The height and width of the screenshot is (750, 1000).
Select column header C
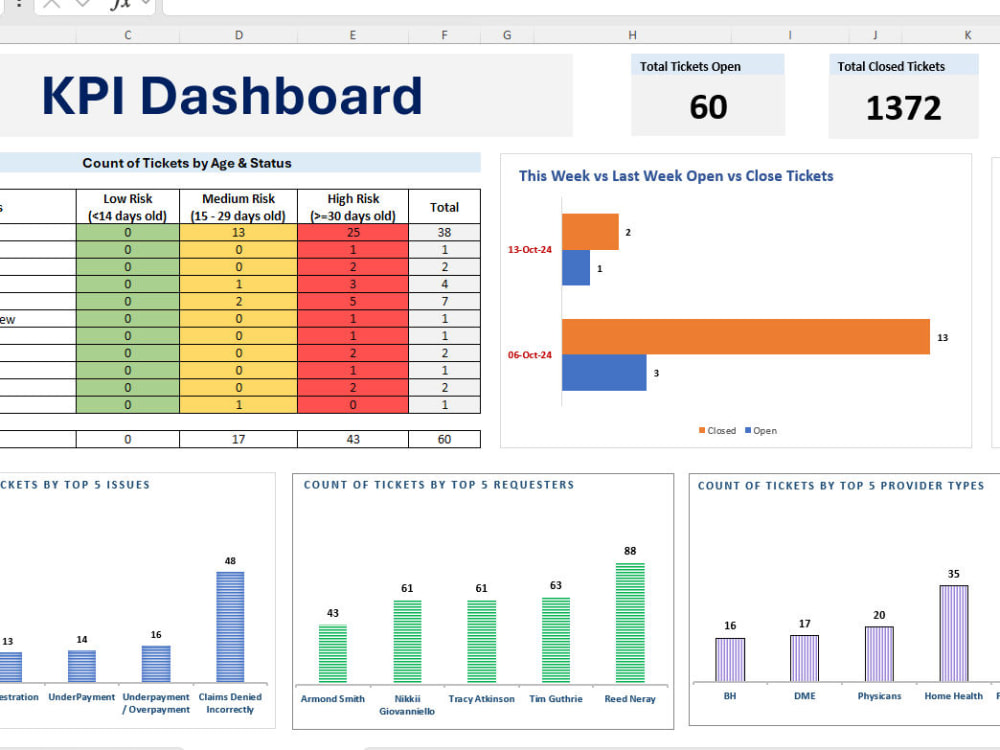pyautogui.click(x=127, y=34)
